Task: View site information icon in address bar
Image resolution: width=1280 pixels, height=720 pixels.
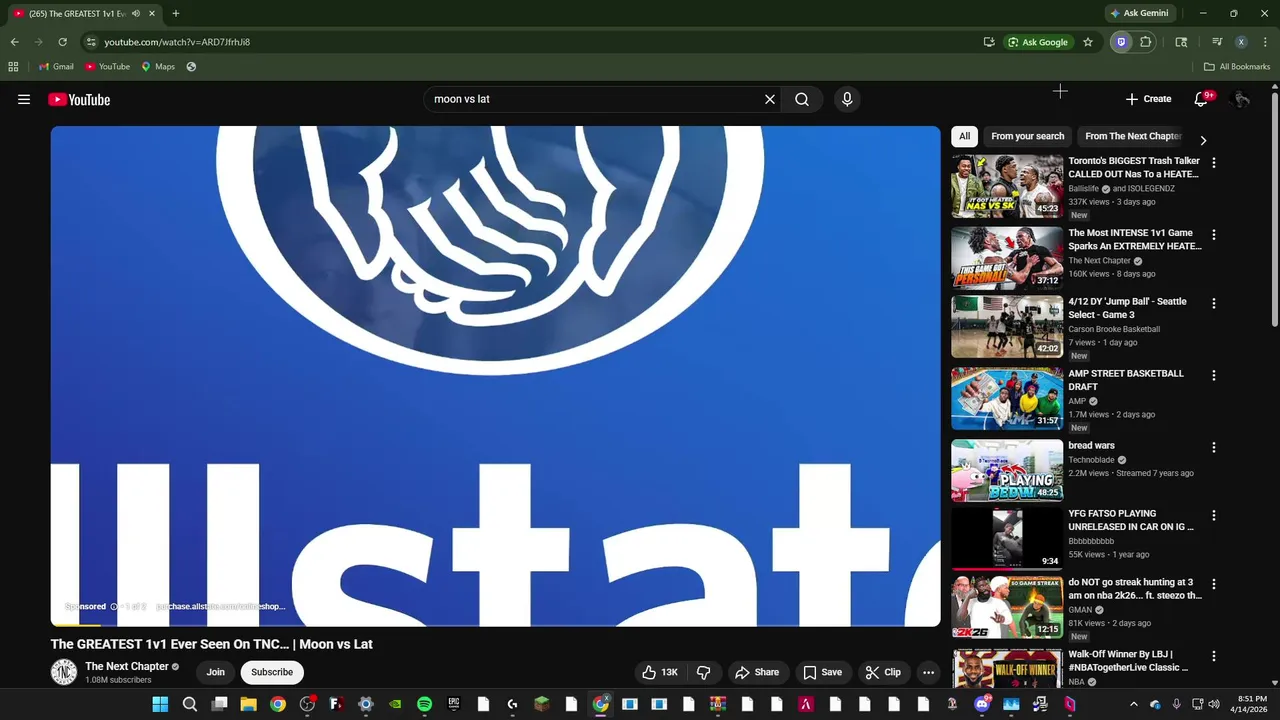Action: [91, 42]
